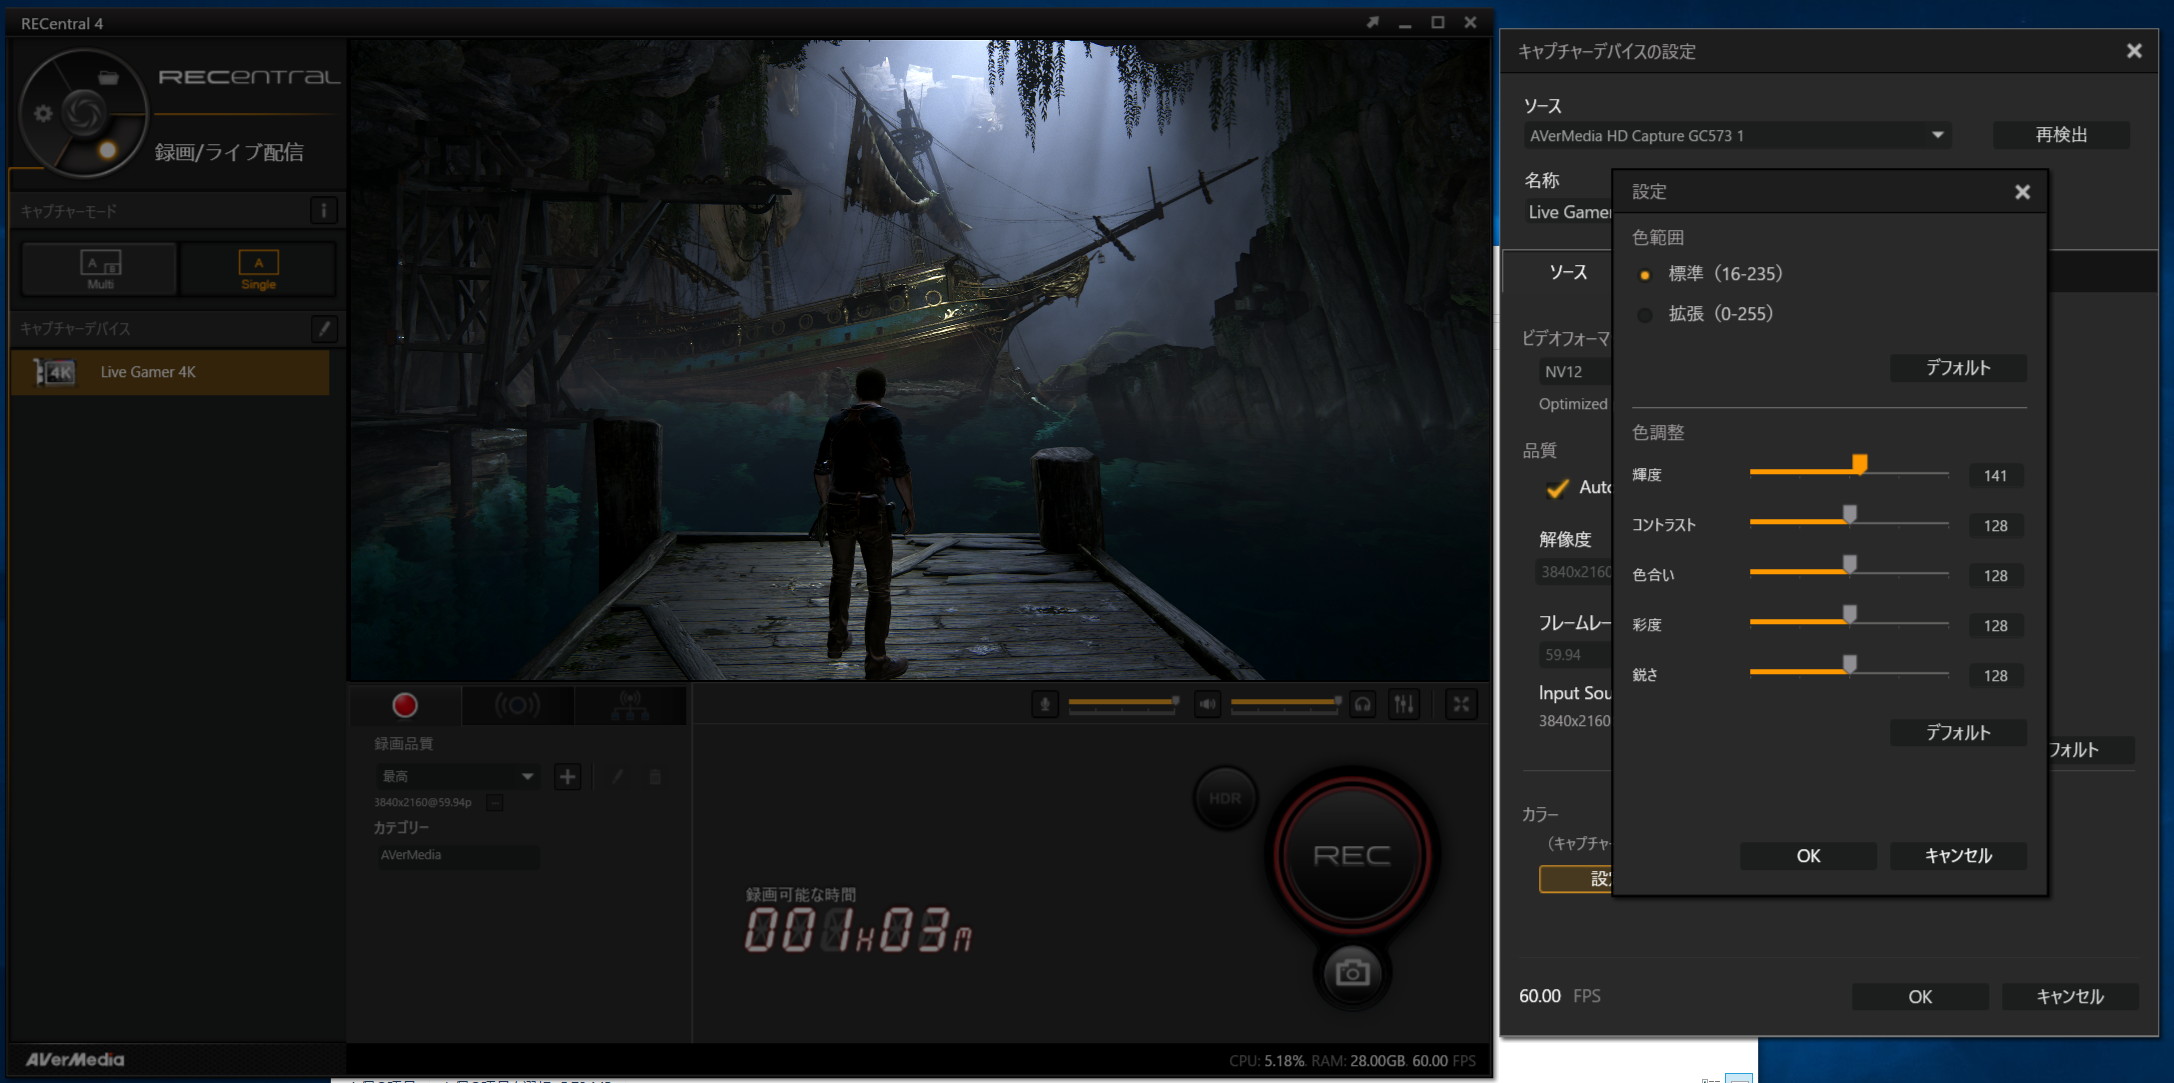Viewport: 2174px width, 1083px height.
Task: Click the contrast value field 128
Action: tap(1995, 526)
